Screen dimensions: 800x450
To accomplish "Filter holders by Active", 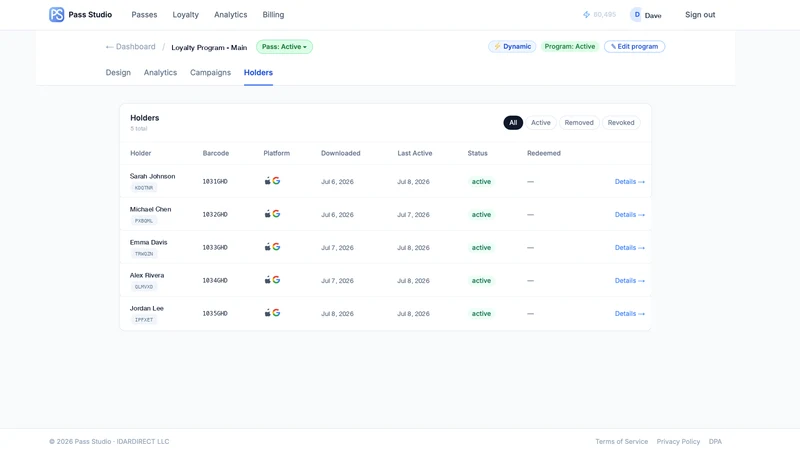I will pyautogui.click(x=540, y=122).
